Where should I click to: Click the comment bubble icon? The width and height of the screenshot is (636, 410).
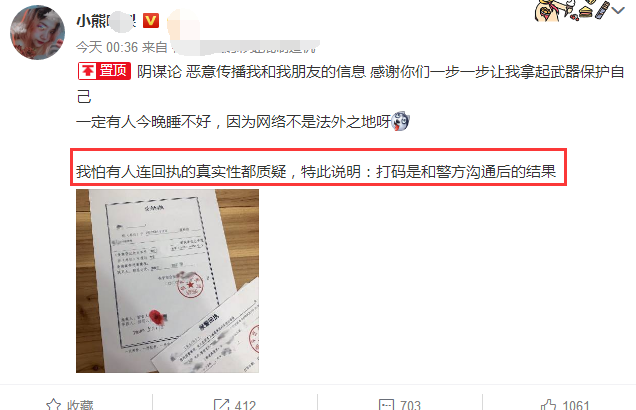[386, 404]
